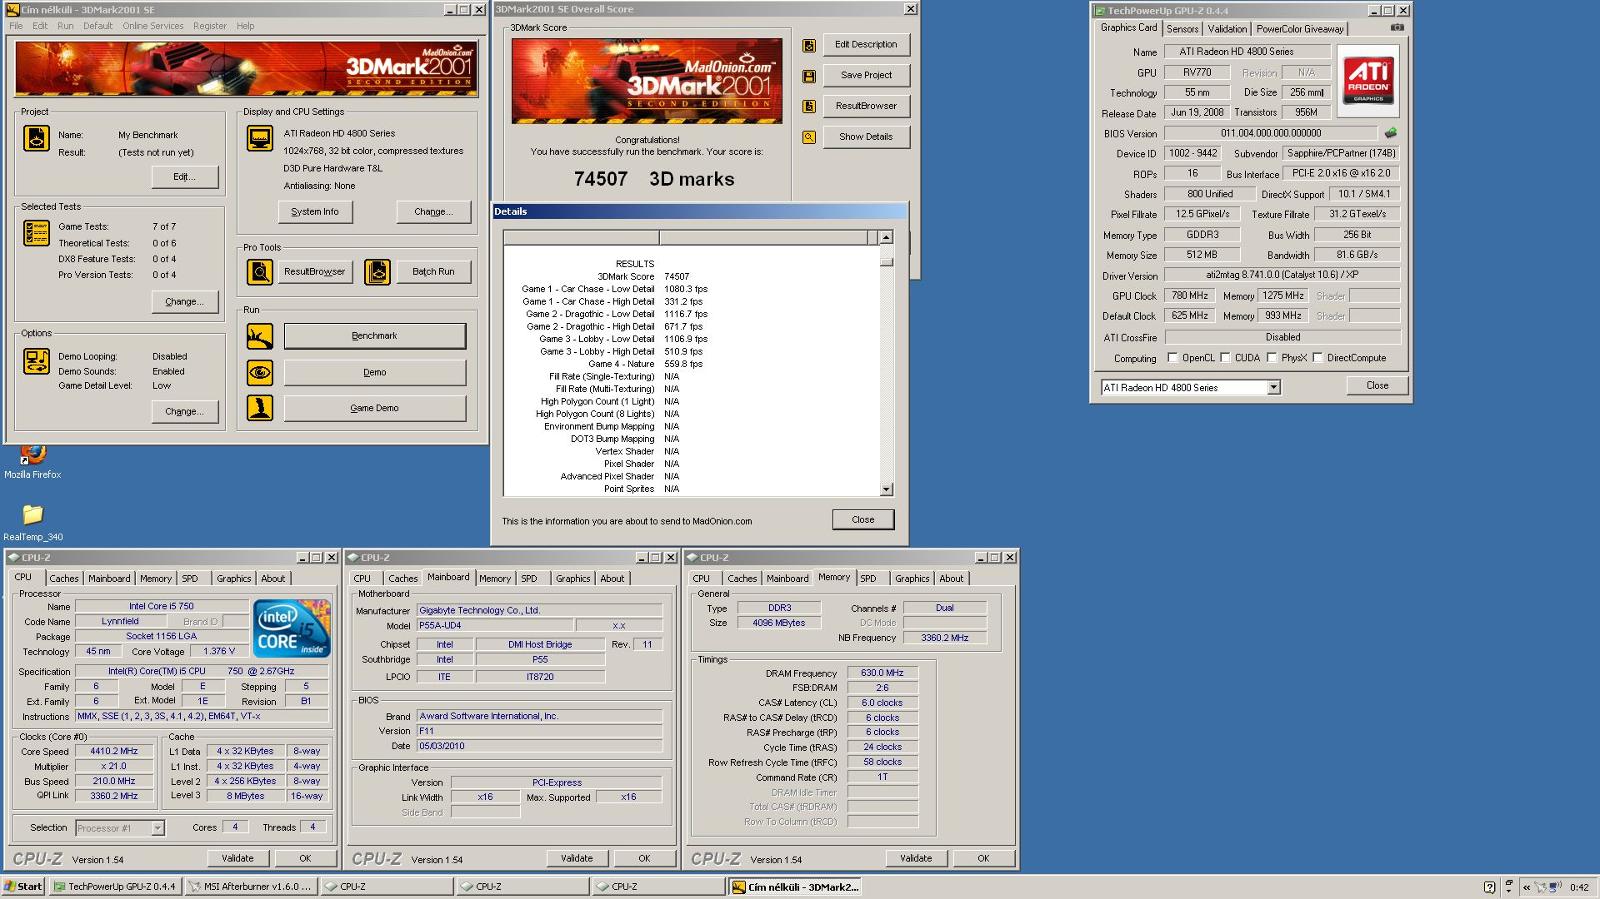
Task: Click the taskbar clock showing 0:42
Action: click(1579, 887)
